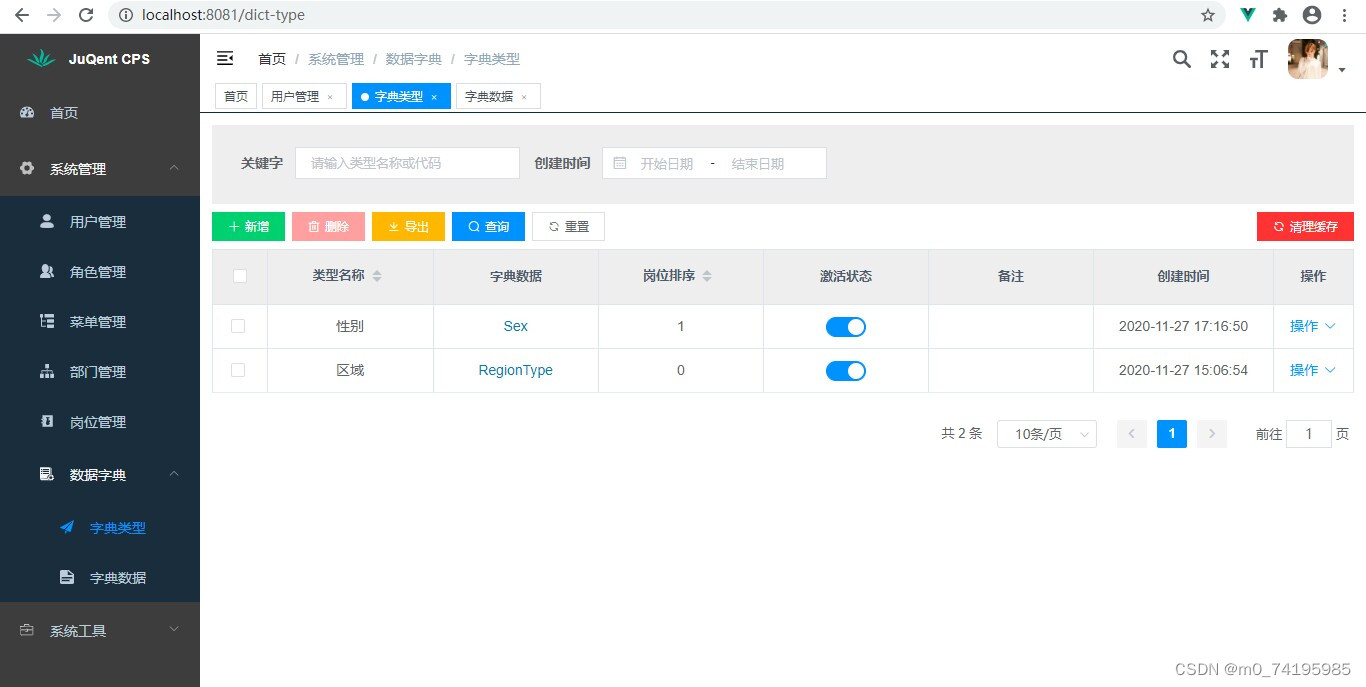Screen dimensions: 1366x687
Task: Focus the 关键字 search input
Action: [x=407, y=163]
